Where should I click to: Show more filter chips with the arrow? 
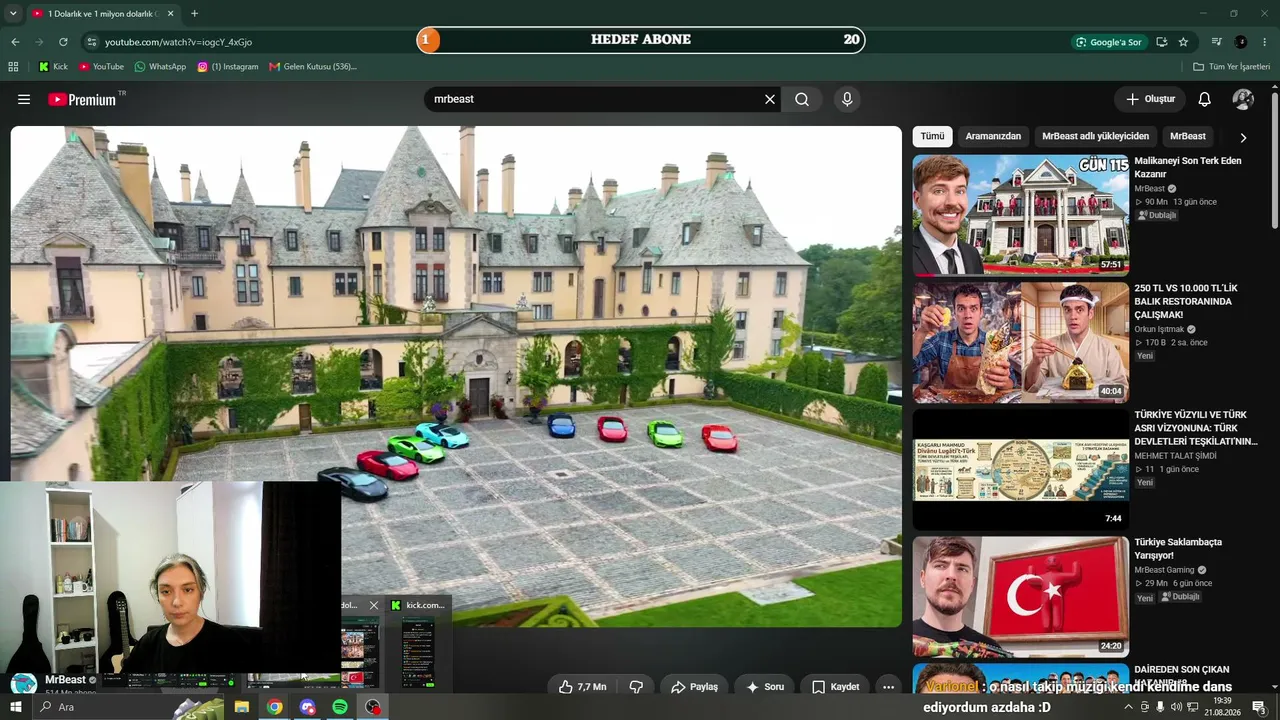coord(1243,137)
